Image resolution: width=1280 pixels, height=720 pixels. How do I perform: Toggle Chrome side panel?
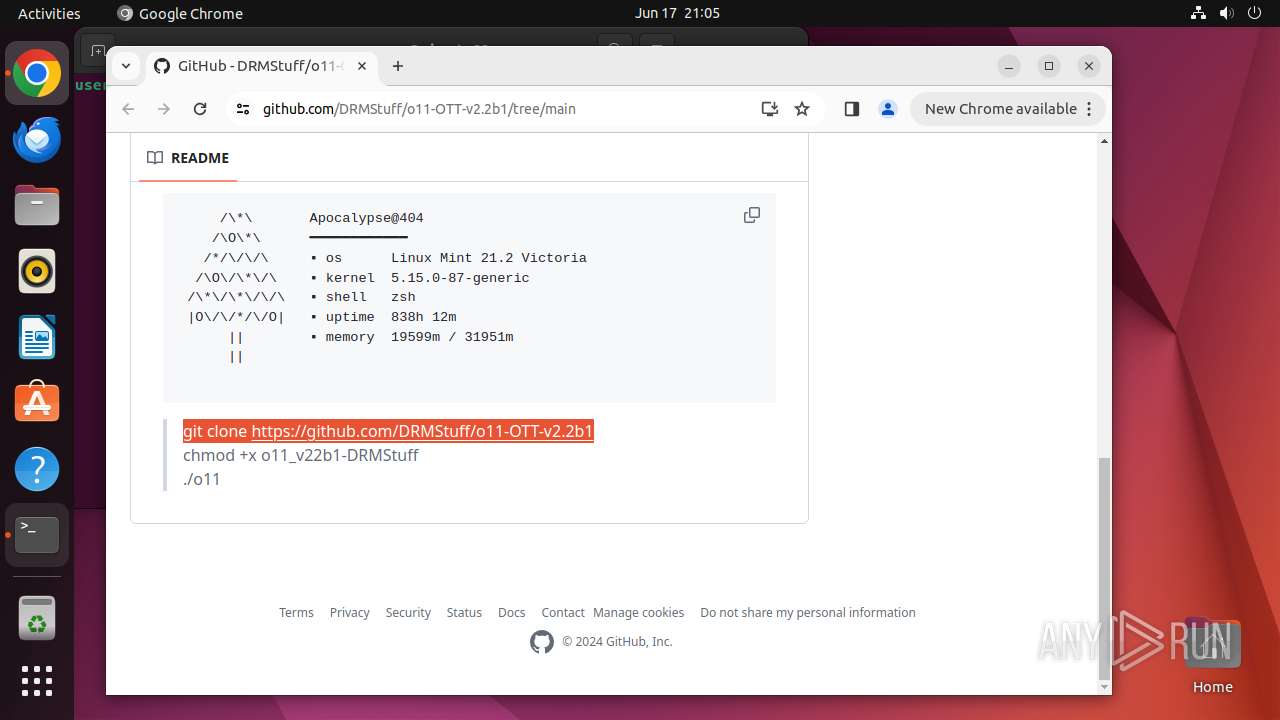click(852, 109)
